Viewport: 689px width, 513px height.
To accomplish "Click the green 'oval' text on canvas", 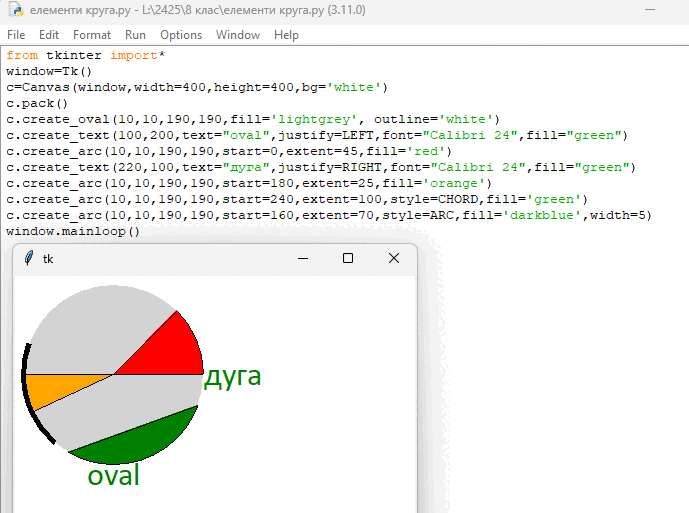I will (x=113, y=475).
